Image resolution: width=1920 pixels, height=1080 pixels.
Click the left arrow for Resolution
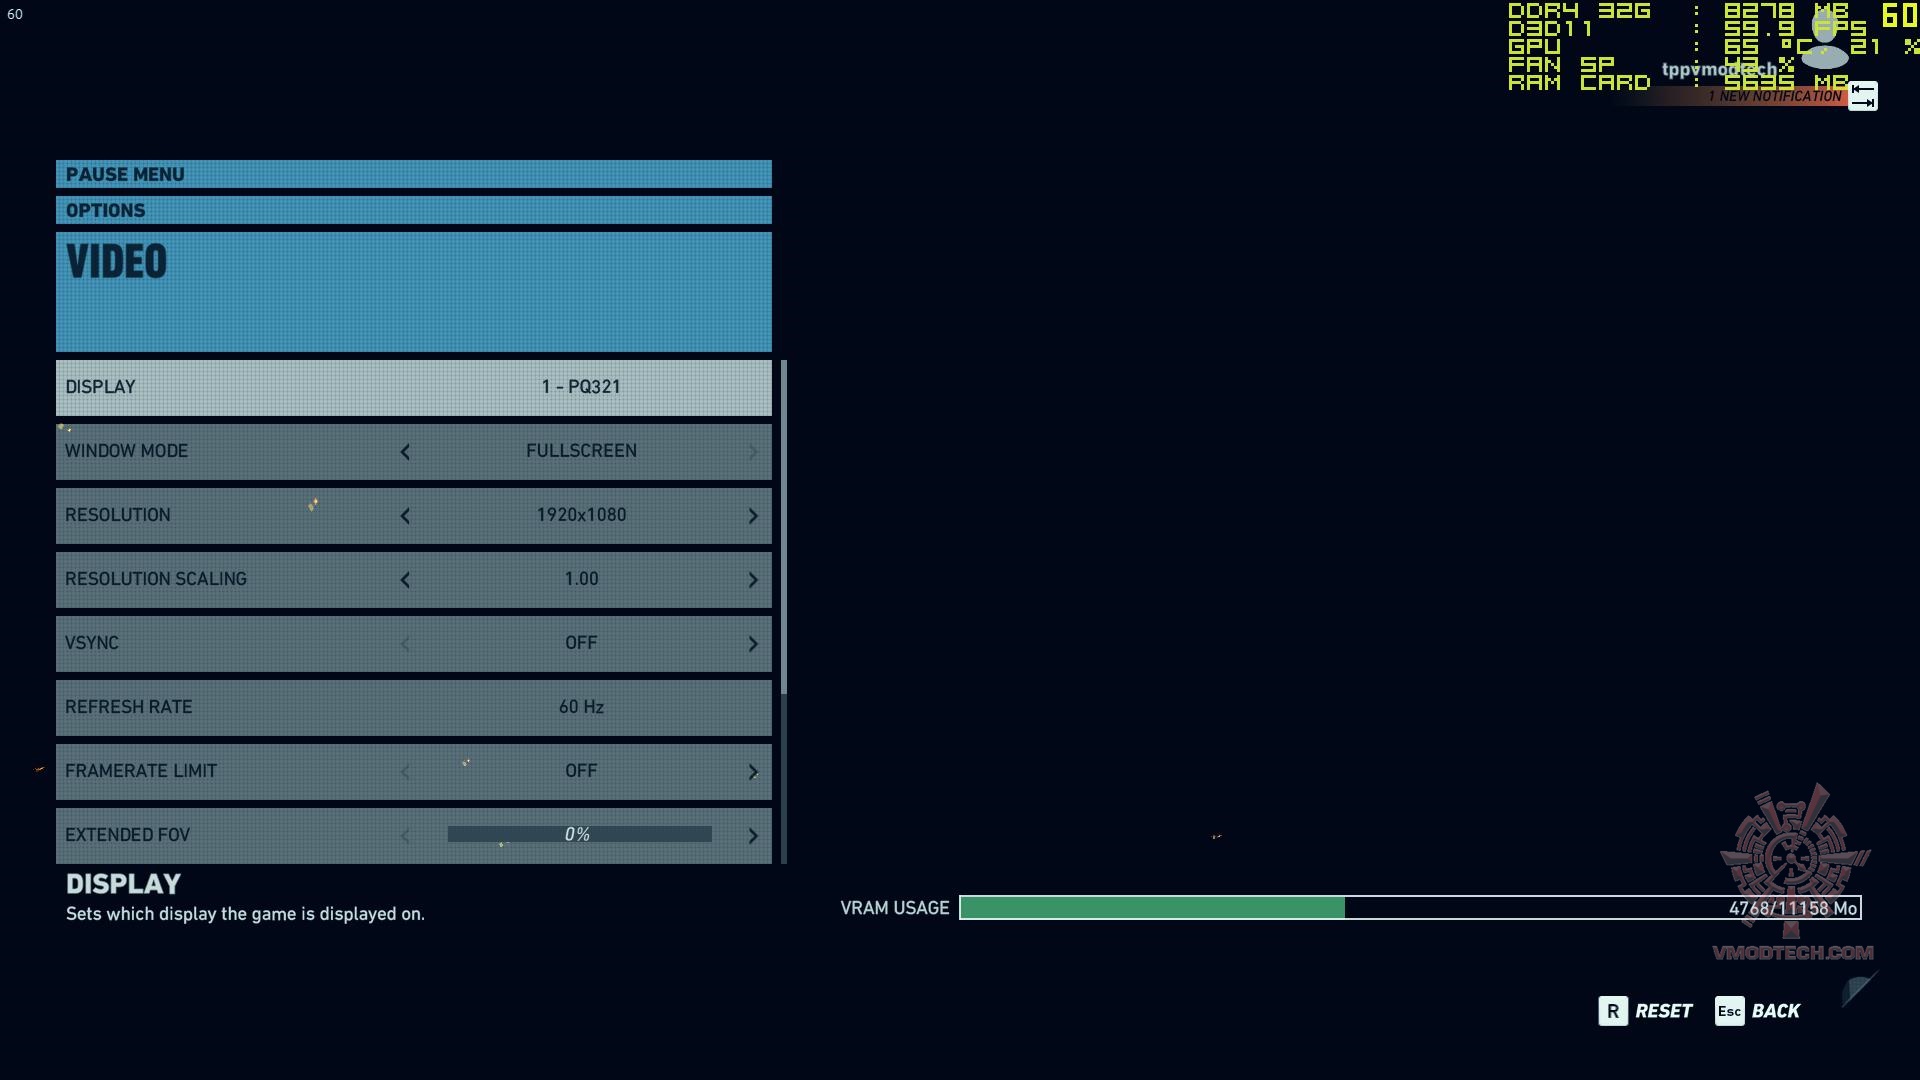coord(405,516)
